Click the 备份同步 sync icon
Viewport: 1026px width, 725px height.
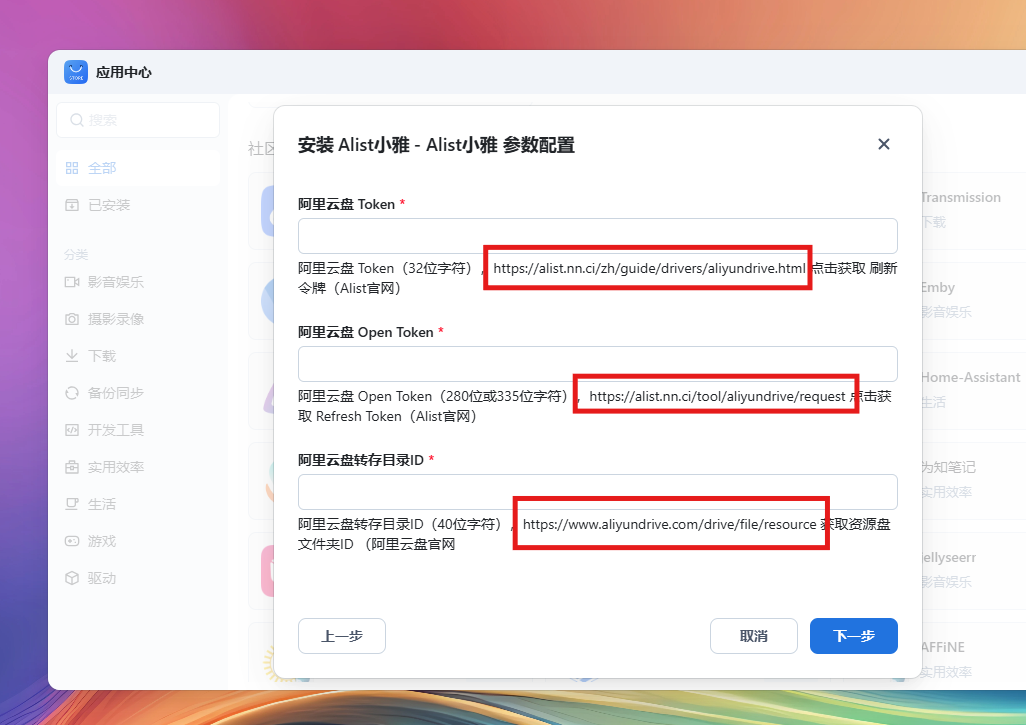pyautogui.click(x=72, y=393)
